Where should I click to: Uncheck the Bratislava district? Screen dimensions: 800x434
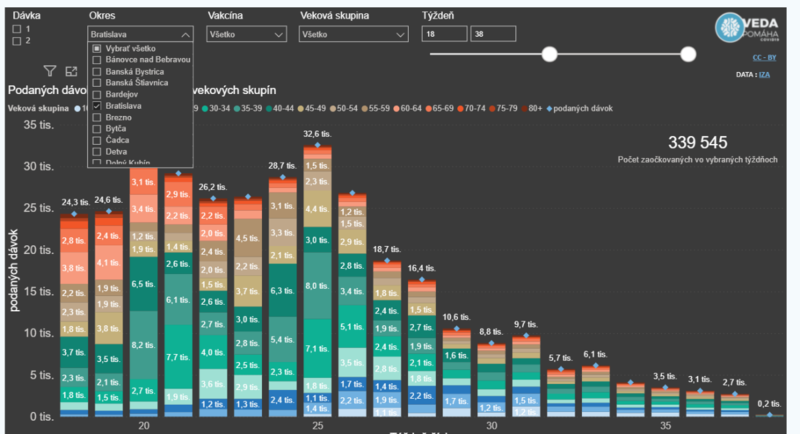coord(97,106)
